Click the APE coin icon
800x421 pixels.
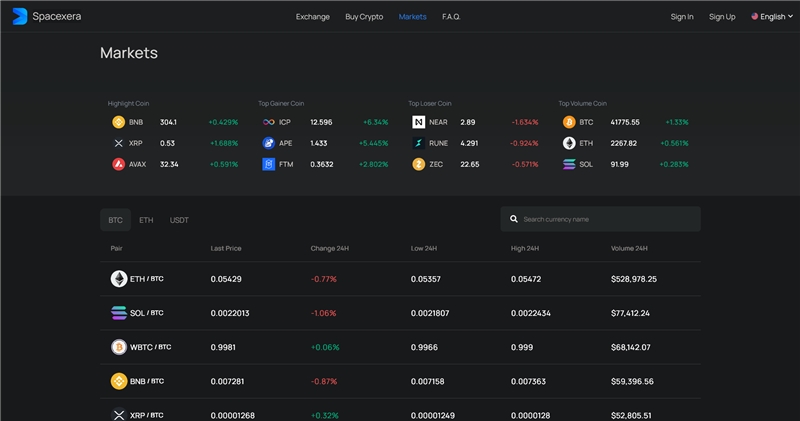(268, 143)
